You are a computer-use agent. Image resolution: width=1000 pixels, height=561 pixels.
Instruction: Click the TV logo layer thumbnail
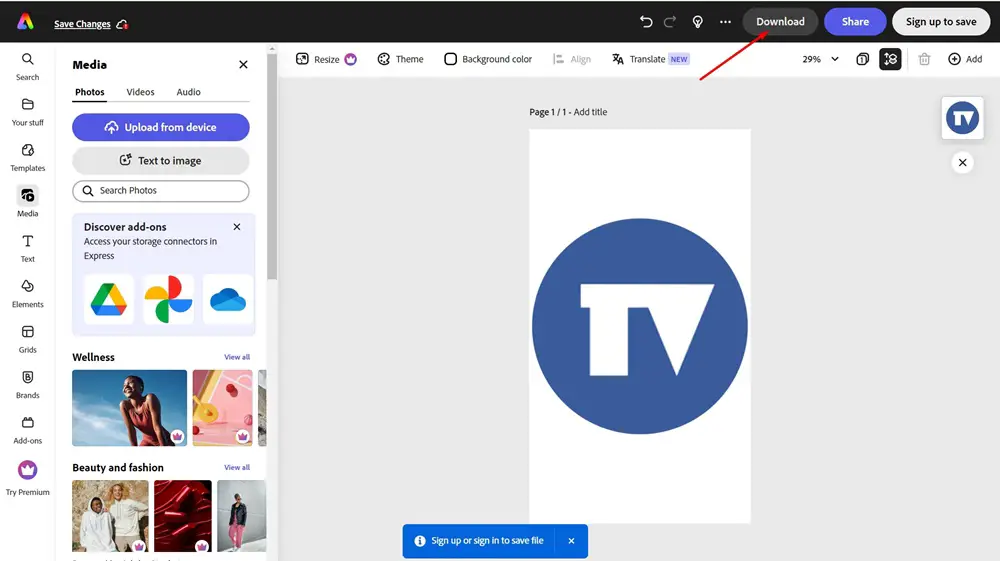[x=962, y=118]
